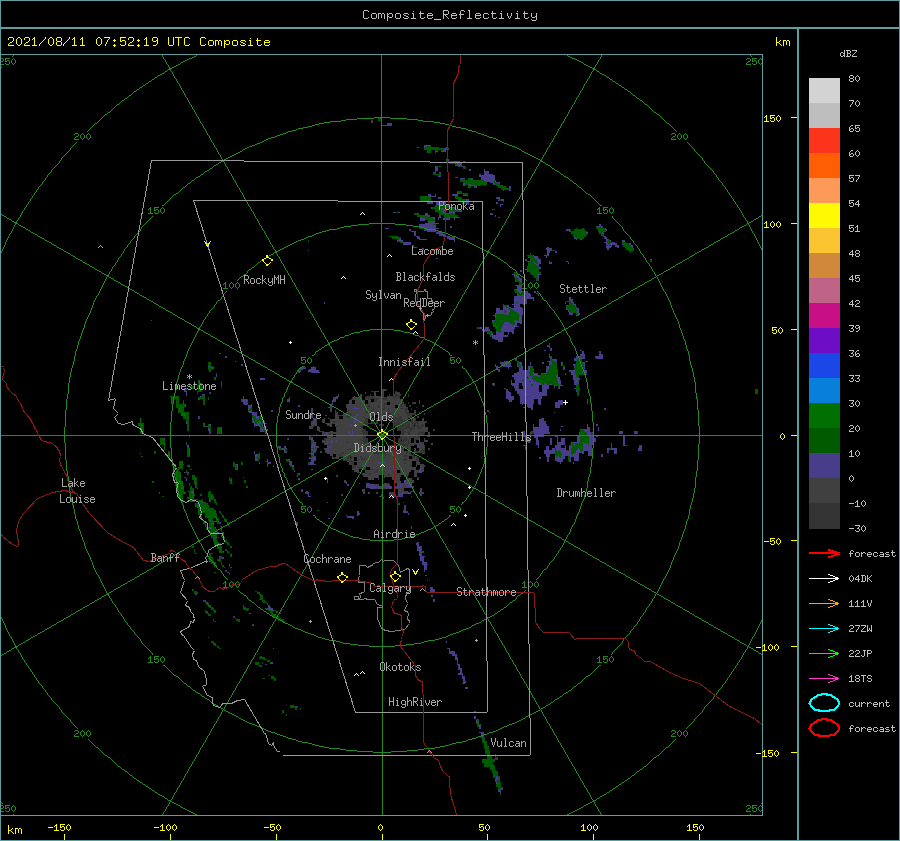Click the 18TS legend text
The height and width of the screenshot is (841, 900).
860,679
